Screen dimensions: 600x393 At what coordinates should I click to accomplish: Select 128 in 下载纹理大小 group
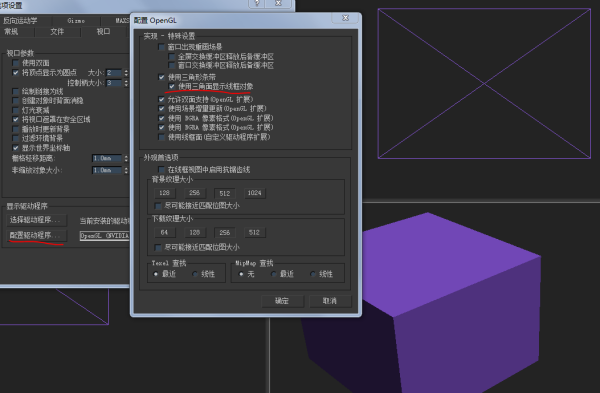click(194, 232)
